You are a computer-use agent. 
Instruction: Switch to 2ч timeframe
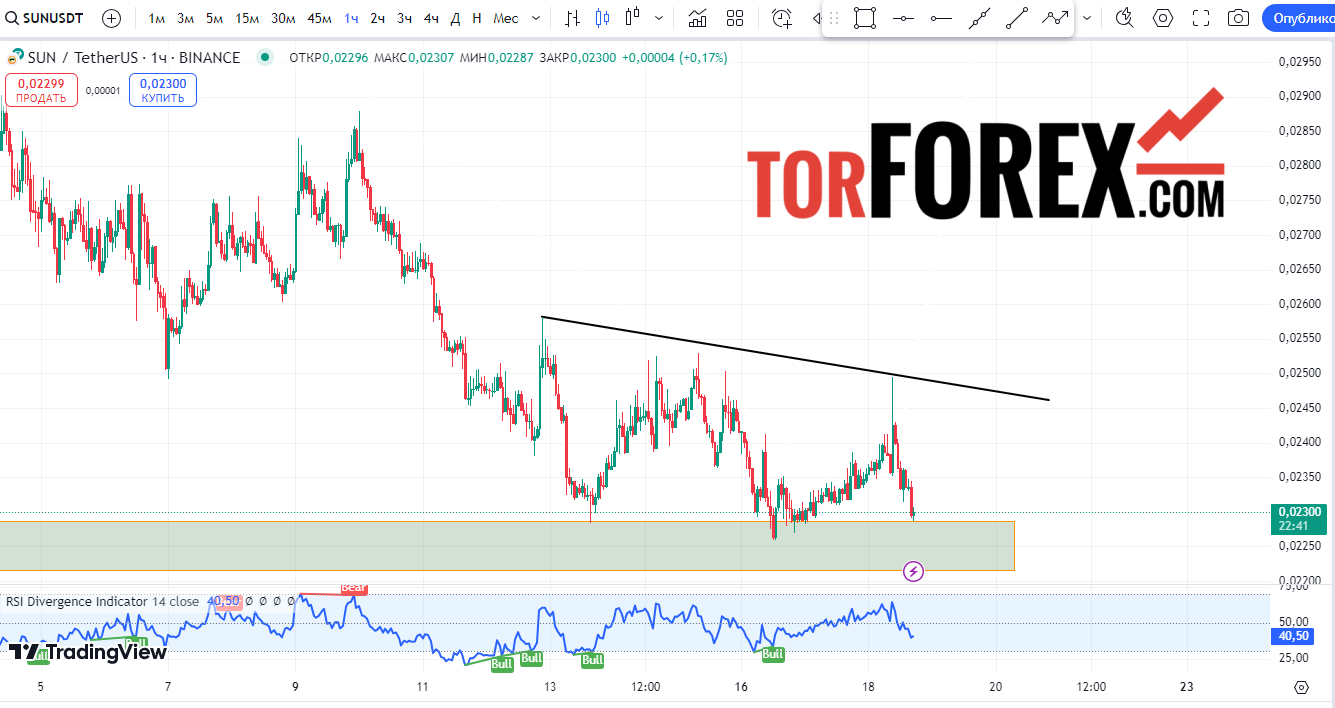point(378,18)
